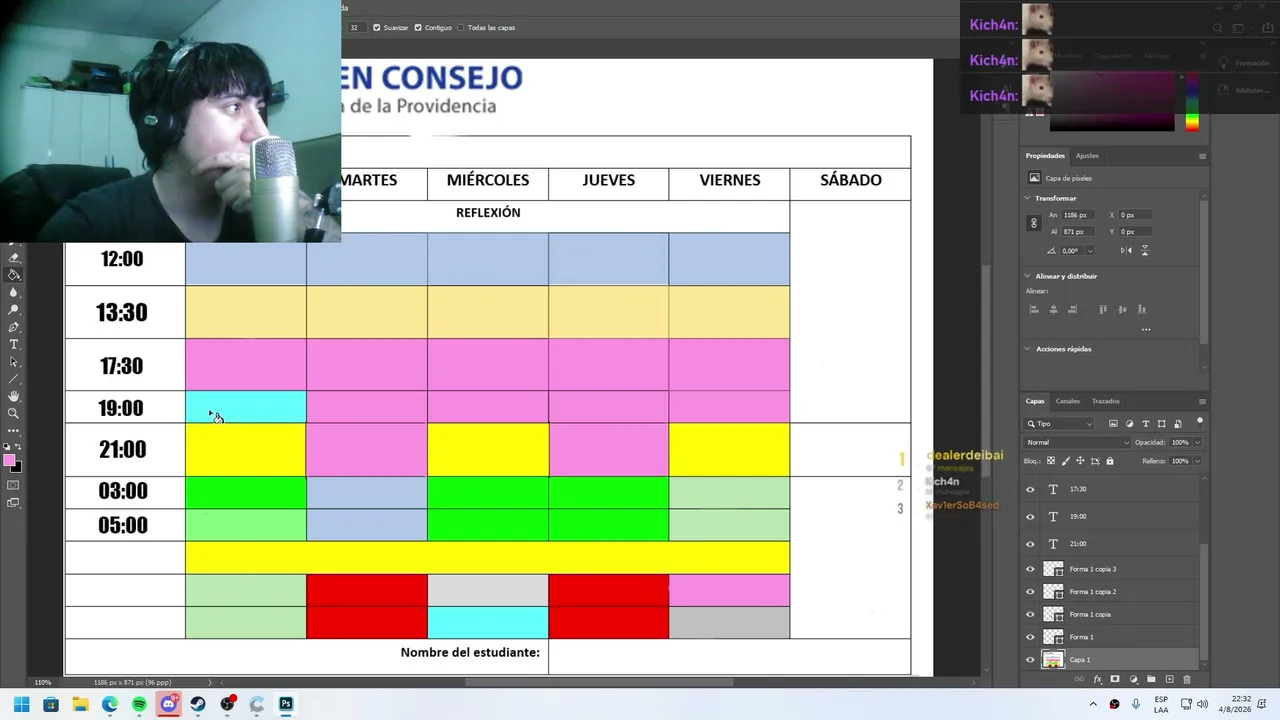
Task: Click the black background color swatch
Action: coord(16,466)
